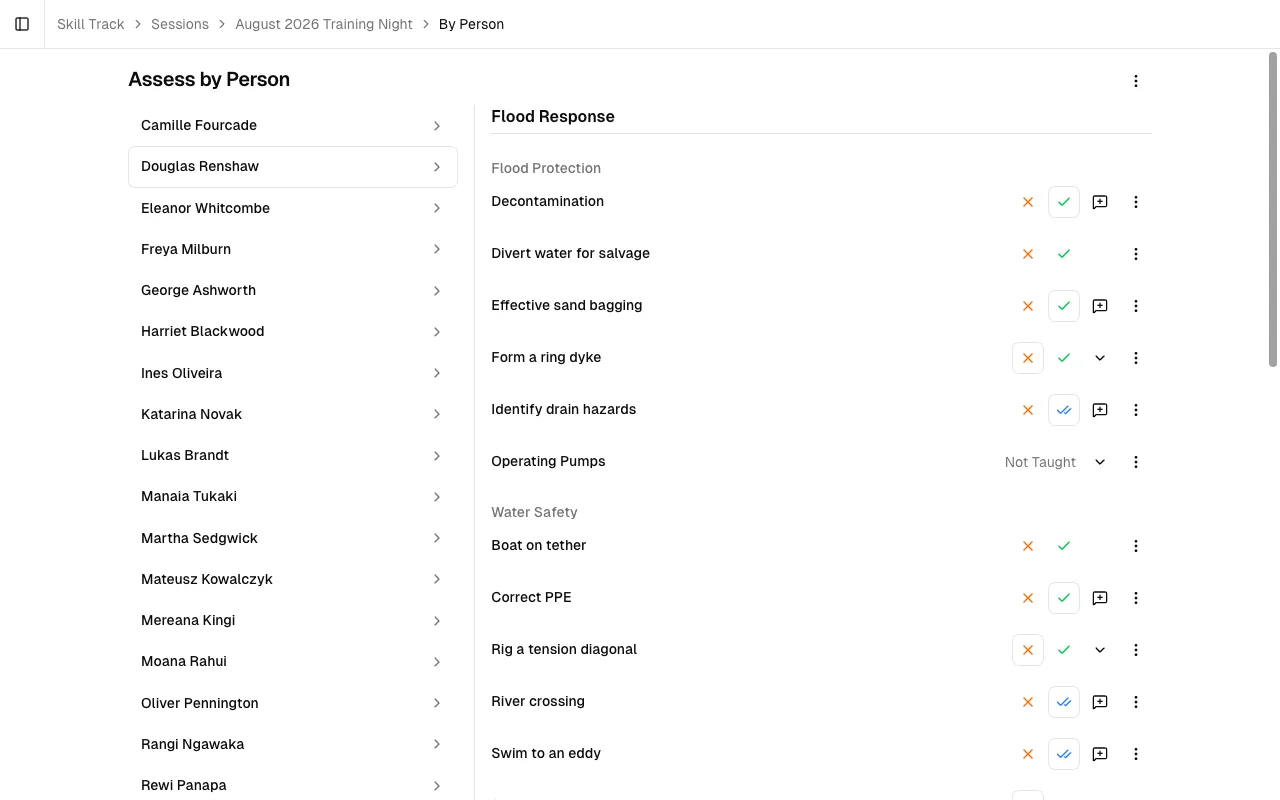Open more options for Correct PPE

pyautogui.click(x=1136, y=598)
